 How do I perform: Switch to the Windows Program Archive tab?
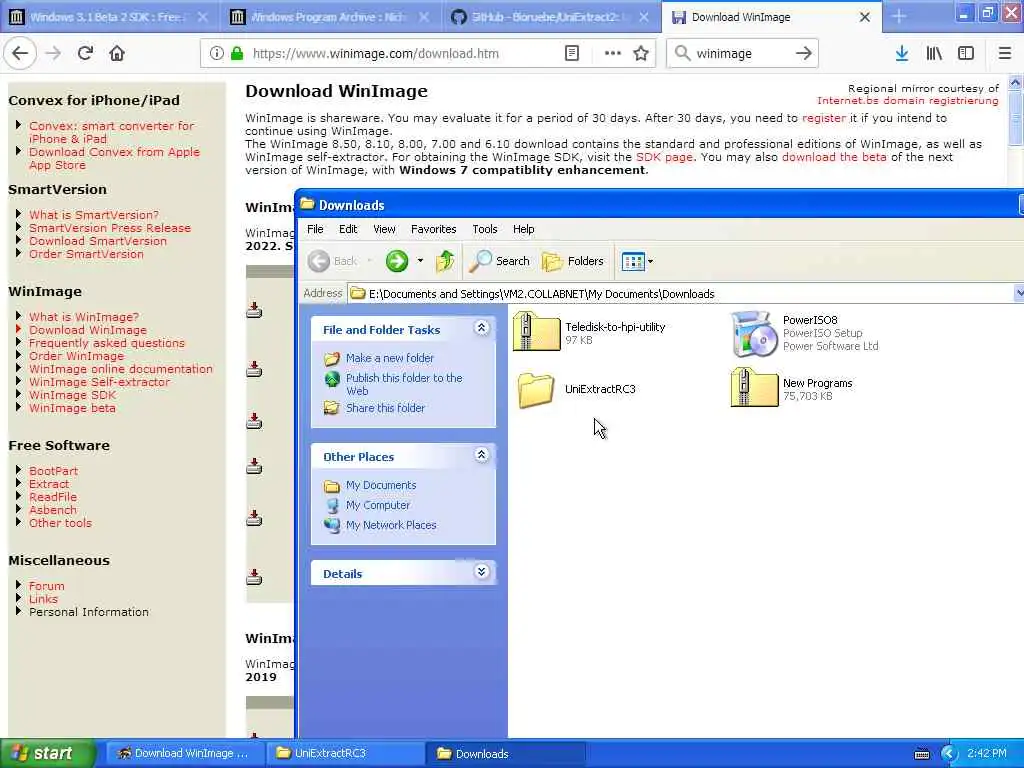click(x=330, y=17)
